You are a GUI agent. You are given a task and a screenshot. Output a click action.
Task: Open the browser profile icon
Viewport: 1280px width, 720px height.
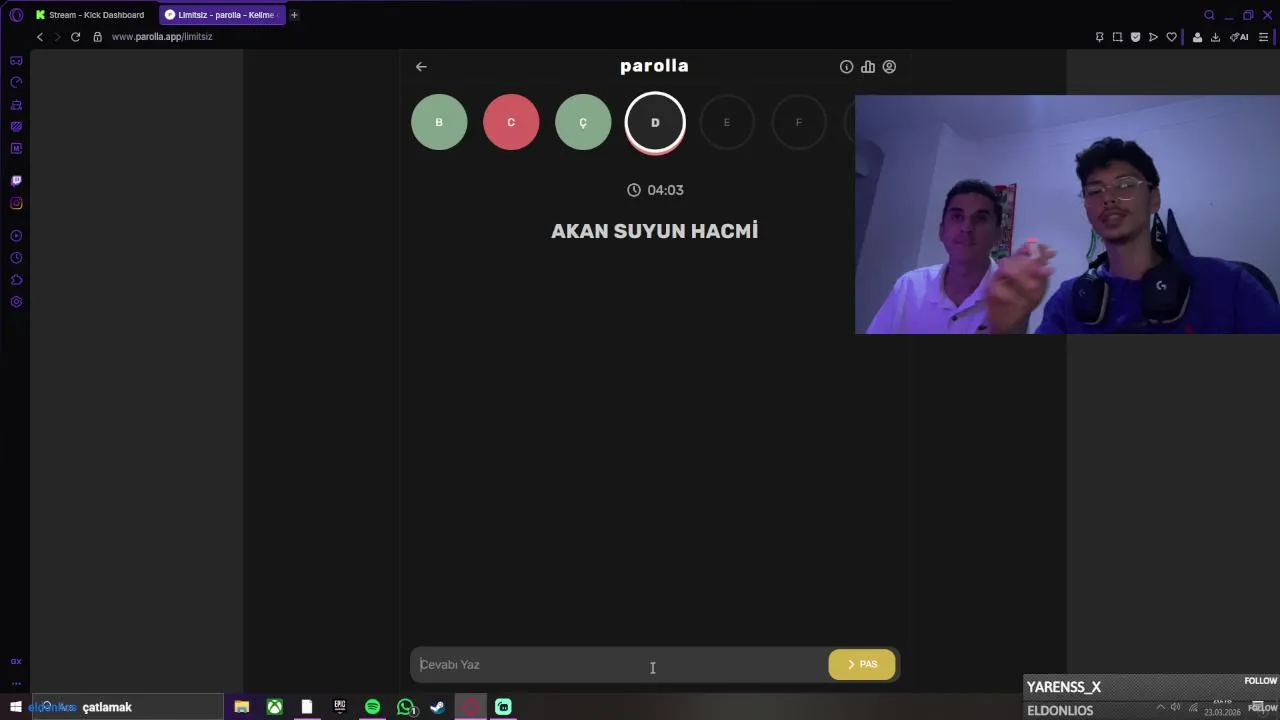pyautogui.click(x=1197, y=37)
